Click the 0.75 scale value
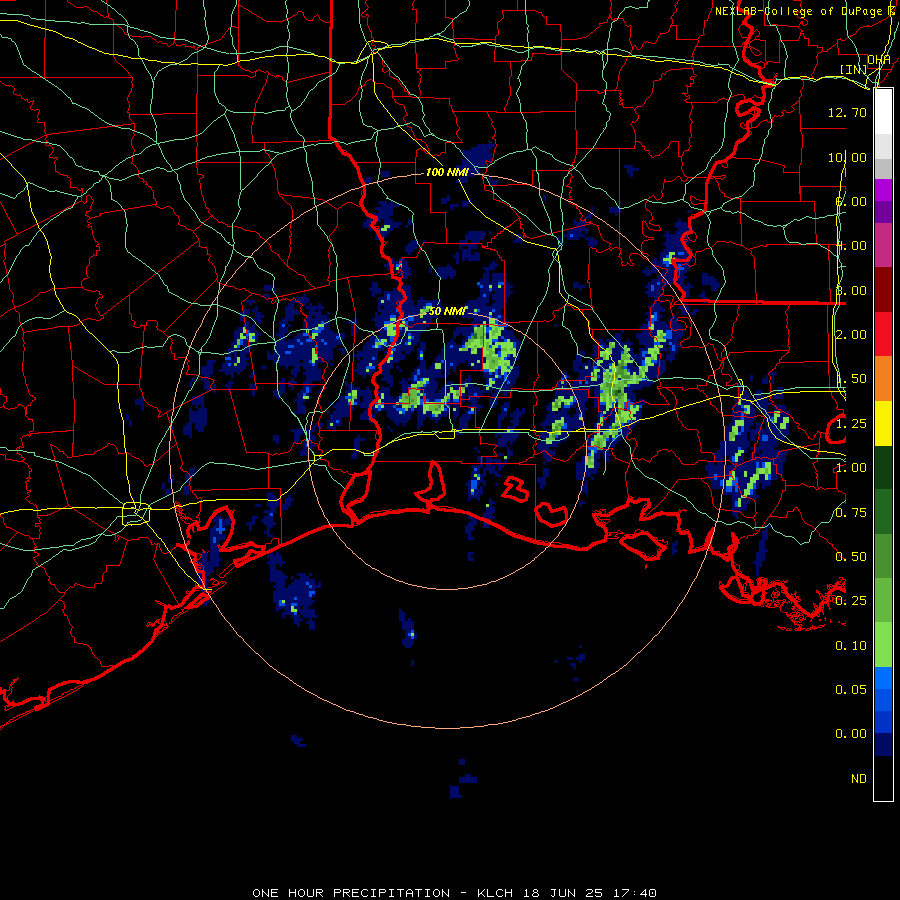The height and width of the screenshot is (900, 900). pyautogui.click(x=851, y=513)
